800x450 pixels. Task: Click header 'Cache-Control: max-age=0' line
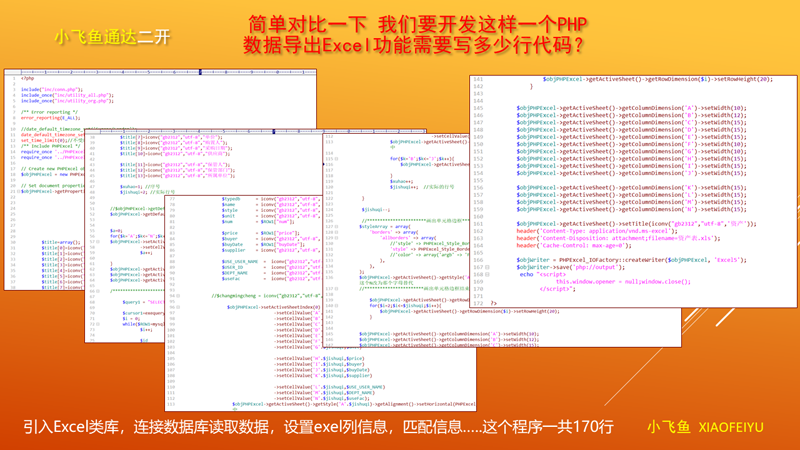(x=573, y=245)
